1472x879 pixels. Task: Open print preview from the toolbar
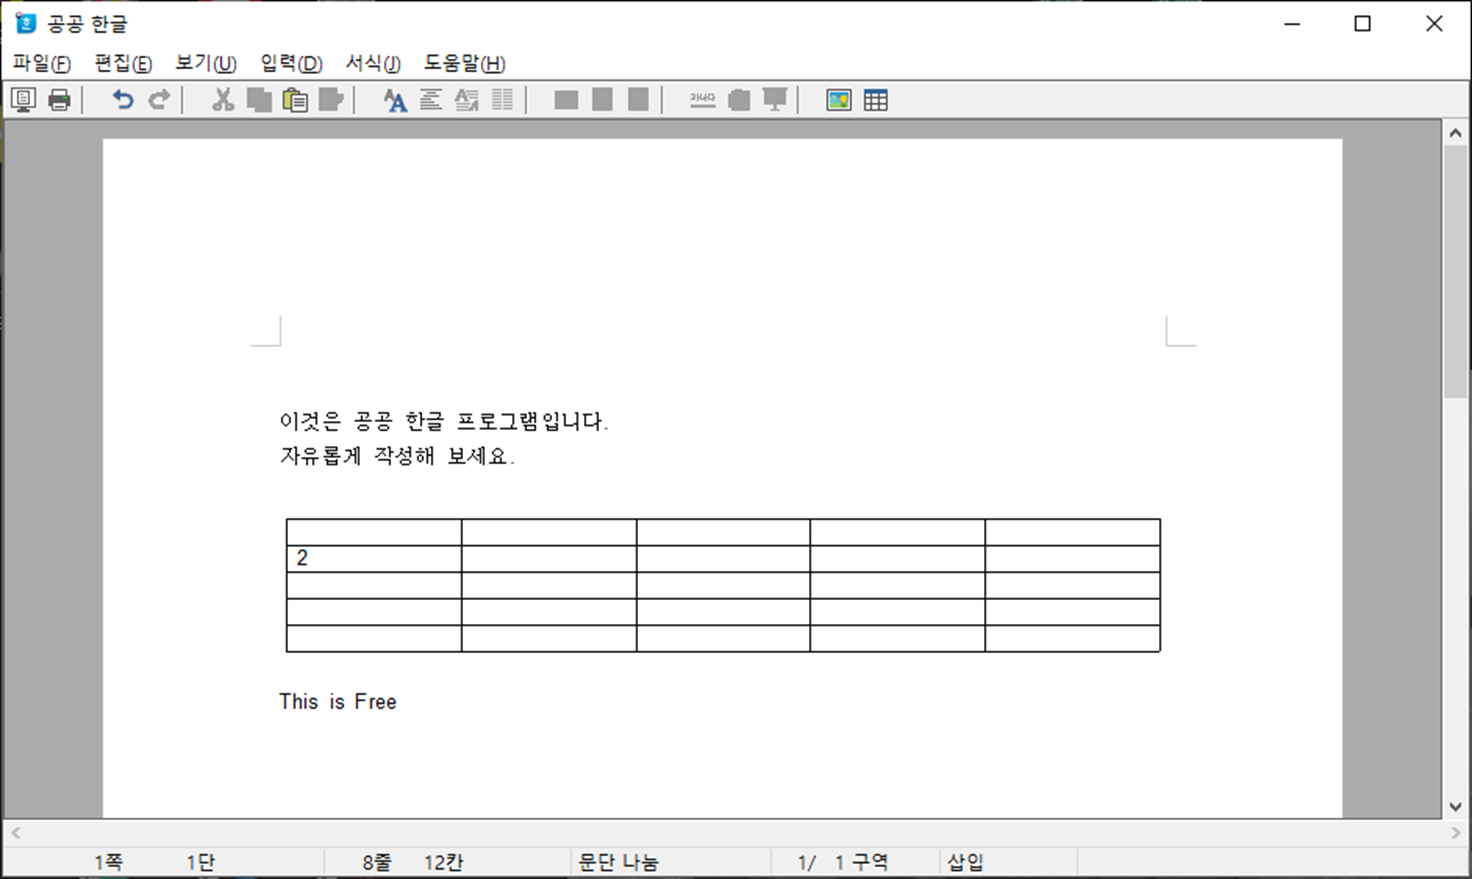23,100
